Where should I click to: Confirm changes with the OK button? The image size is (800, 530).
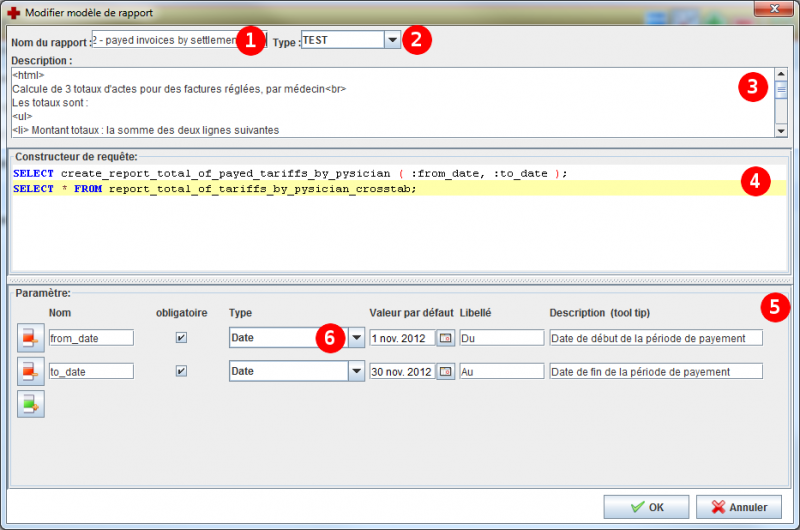(646, 507)
